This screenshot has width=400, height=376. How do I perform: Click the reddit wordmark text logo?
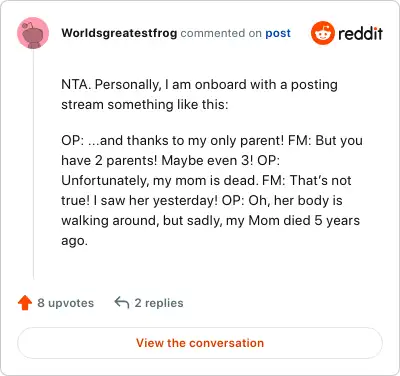pyautogui.click(x=361, y=33)
